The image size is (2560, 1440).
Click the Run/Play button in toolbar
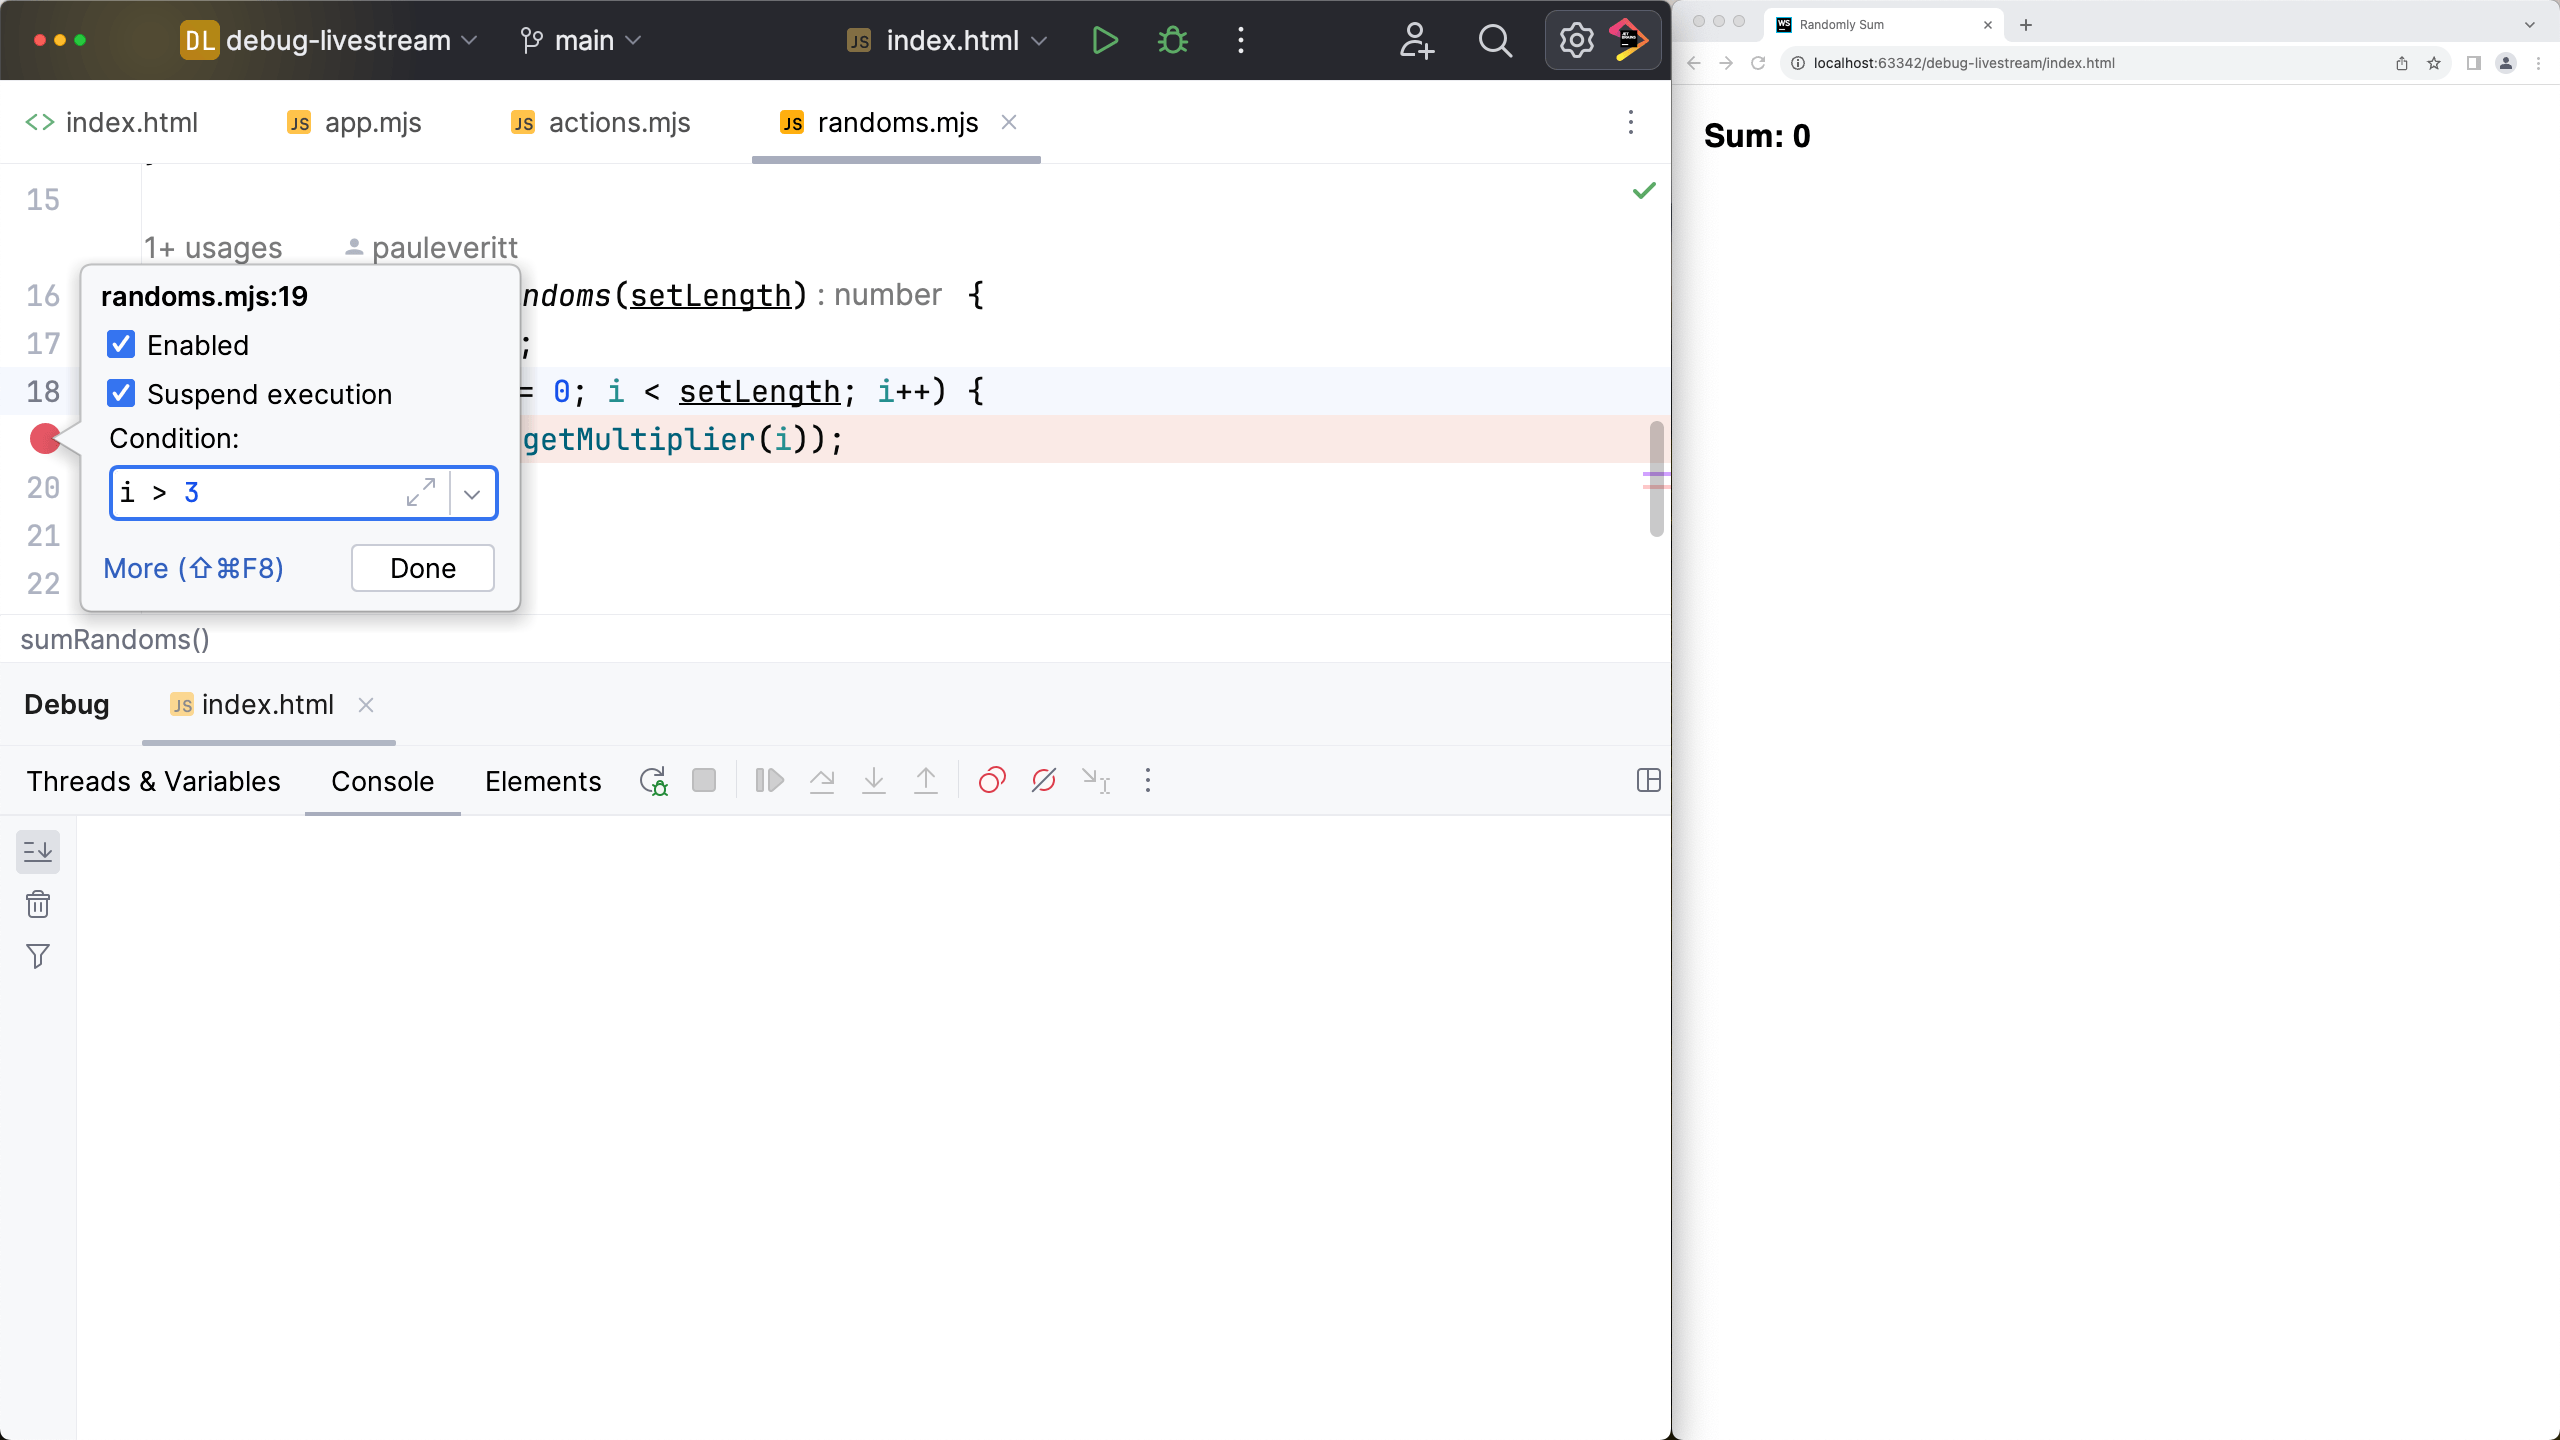1106,39
